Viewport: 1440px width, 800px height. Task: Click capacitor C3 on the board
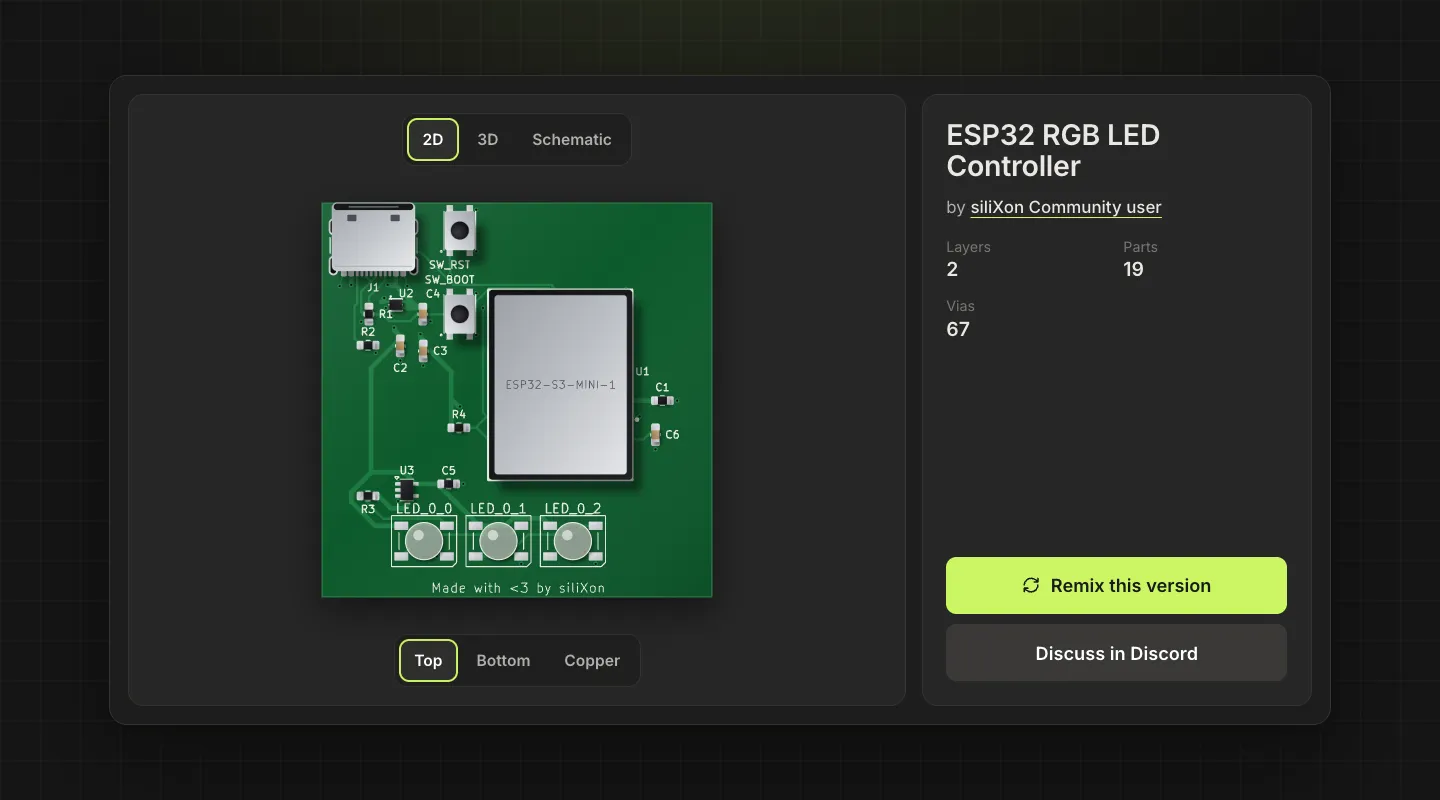pos(423,350)
